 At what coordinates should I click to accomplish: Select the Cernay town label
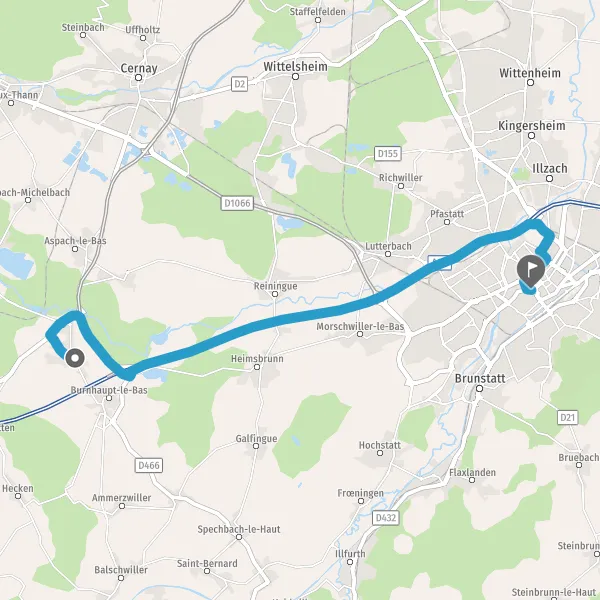[139, 68]
